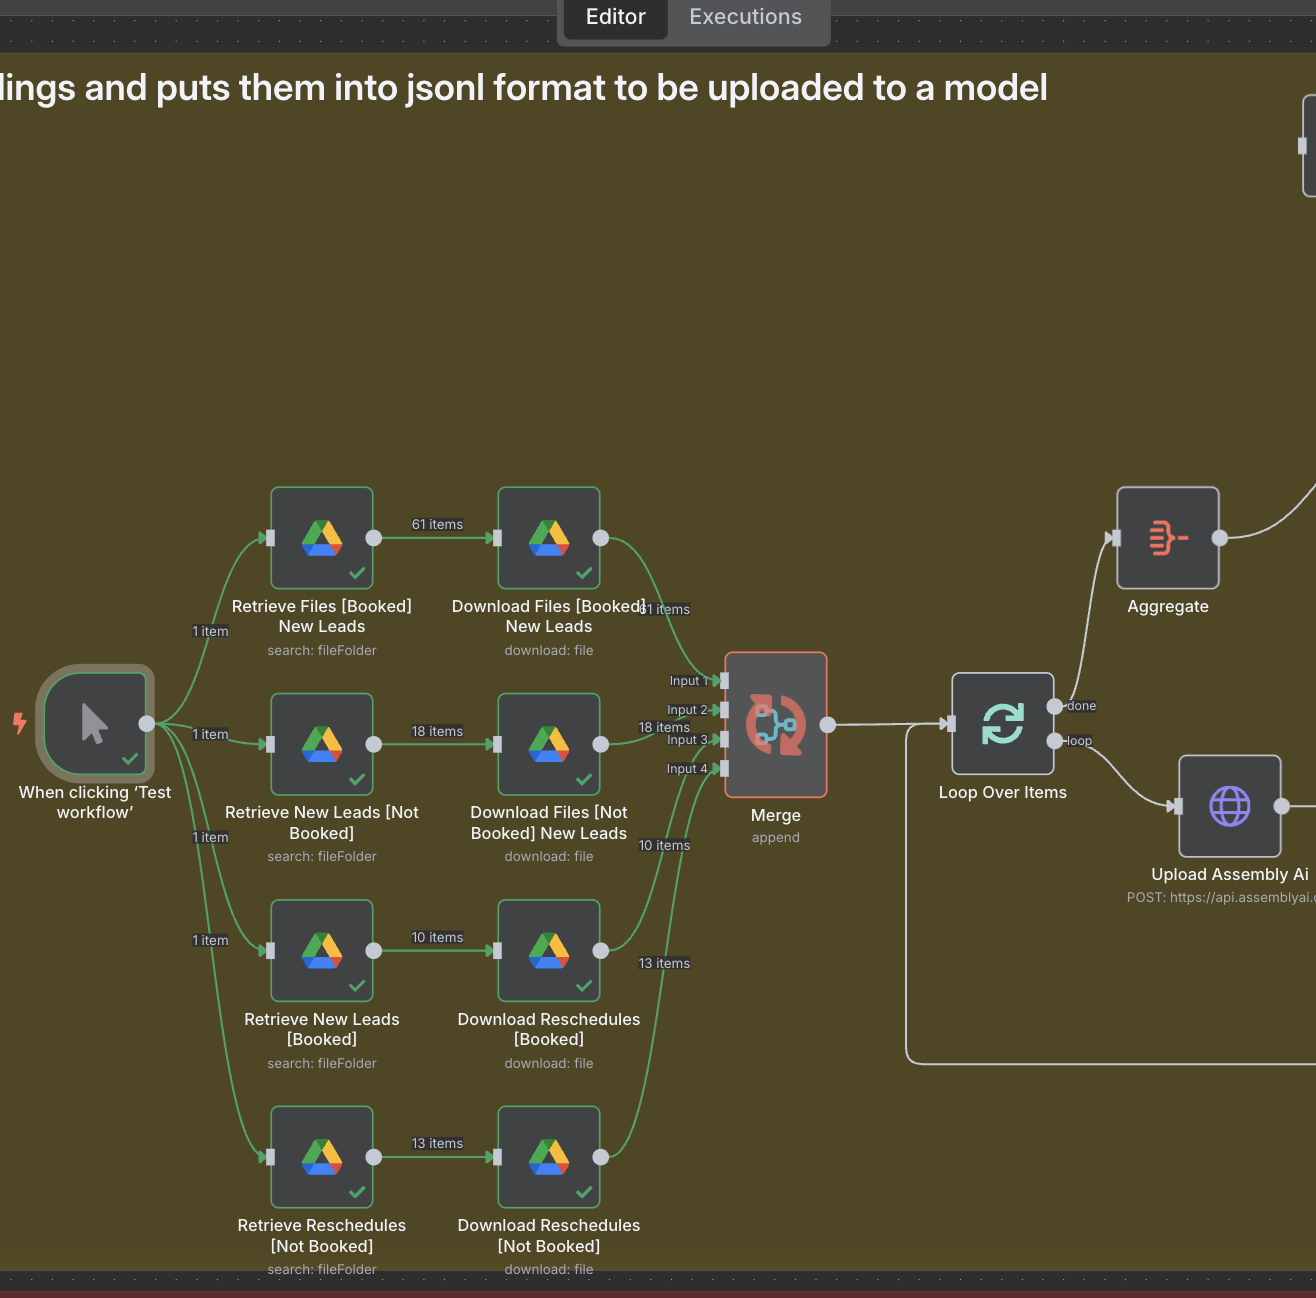Select the Aggregate node
1316x1298 pixels.
click(1168, 538)
